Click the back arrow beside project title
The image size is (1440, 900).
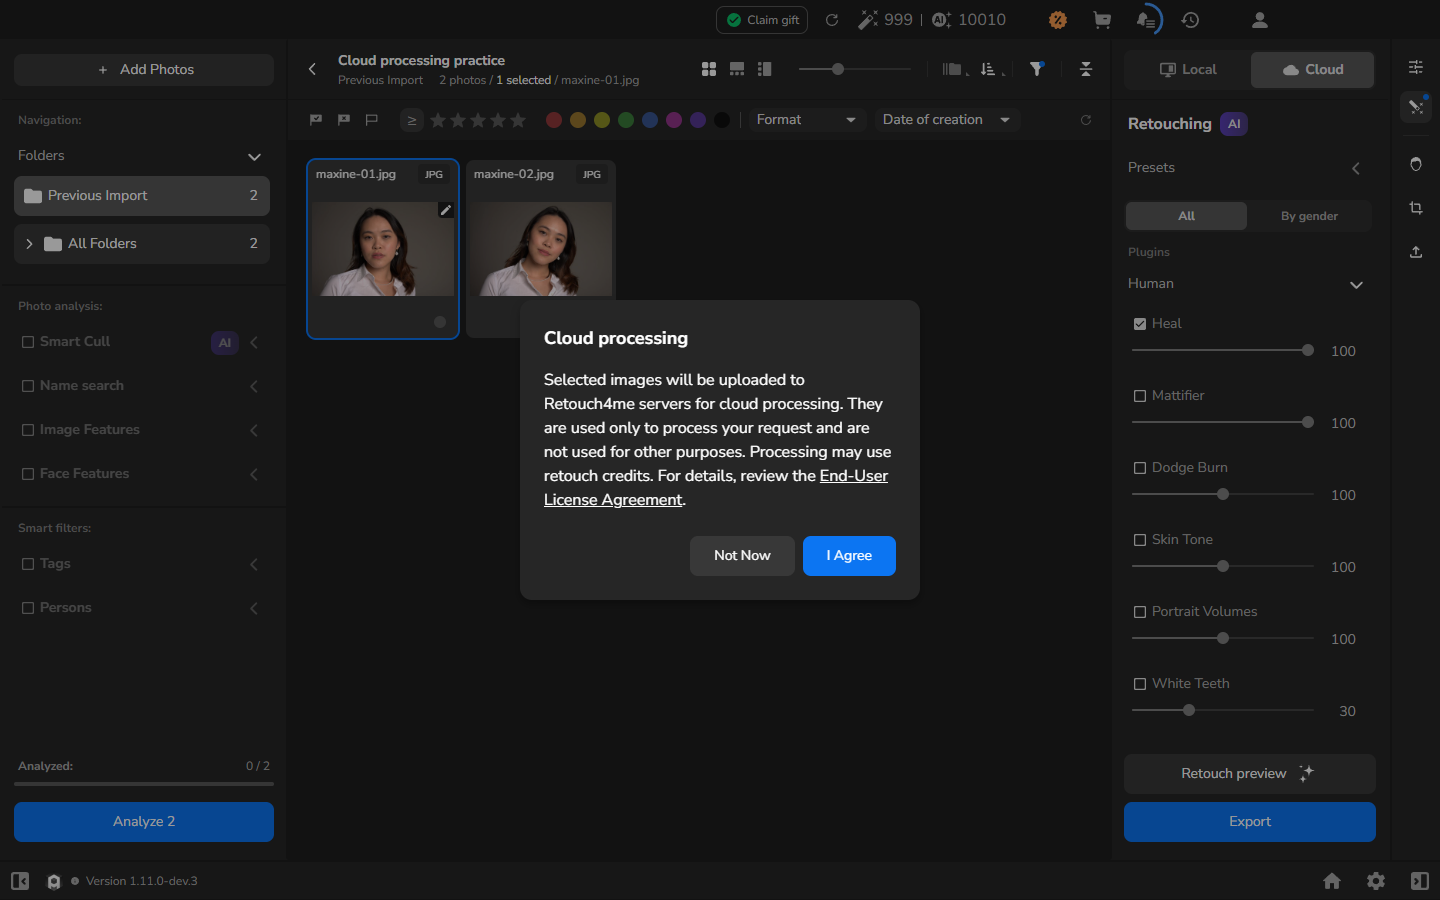tap(312, 69)
